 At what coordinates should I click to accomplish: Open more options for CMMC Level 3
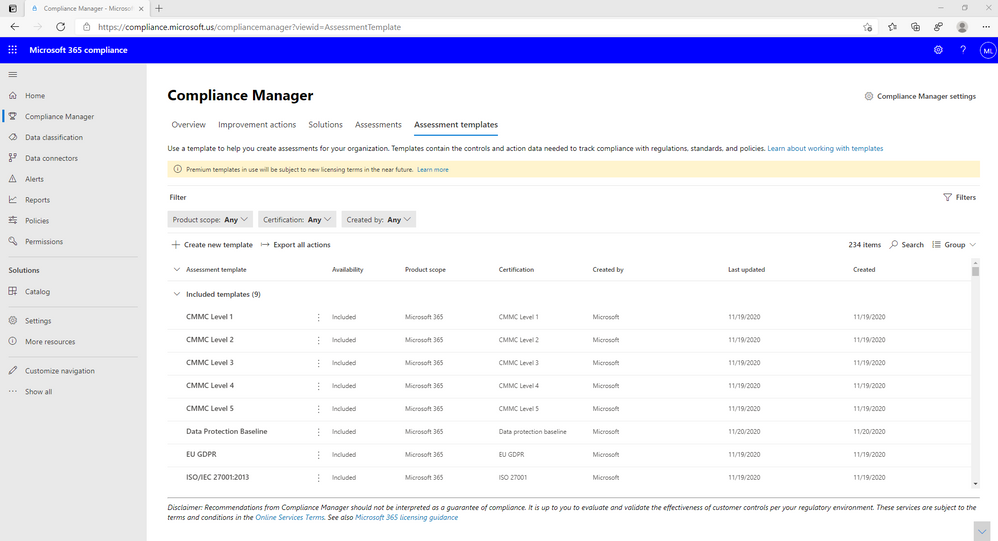(x=318, y=363)
